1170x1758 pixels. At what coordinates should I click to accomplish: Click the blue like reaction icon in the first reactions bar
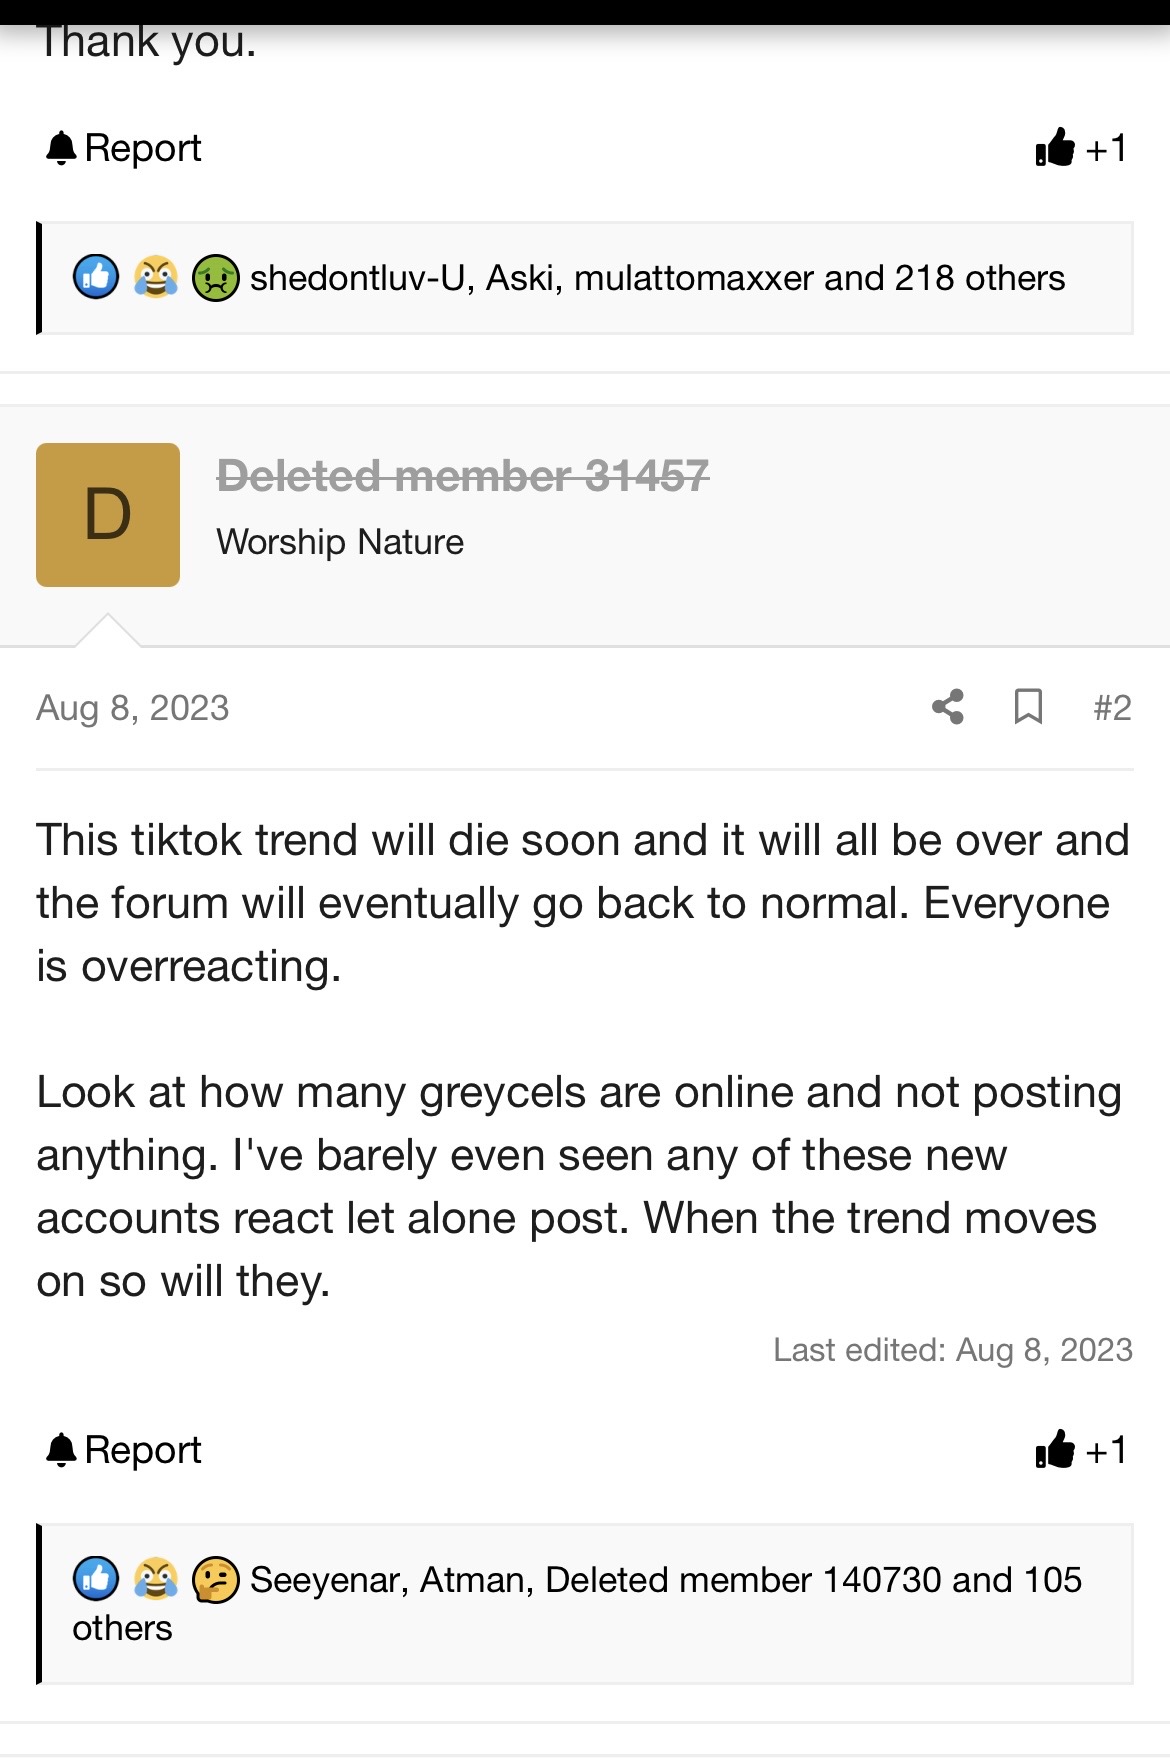click(x=96, y=277)
